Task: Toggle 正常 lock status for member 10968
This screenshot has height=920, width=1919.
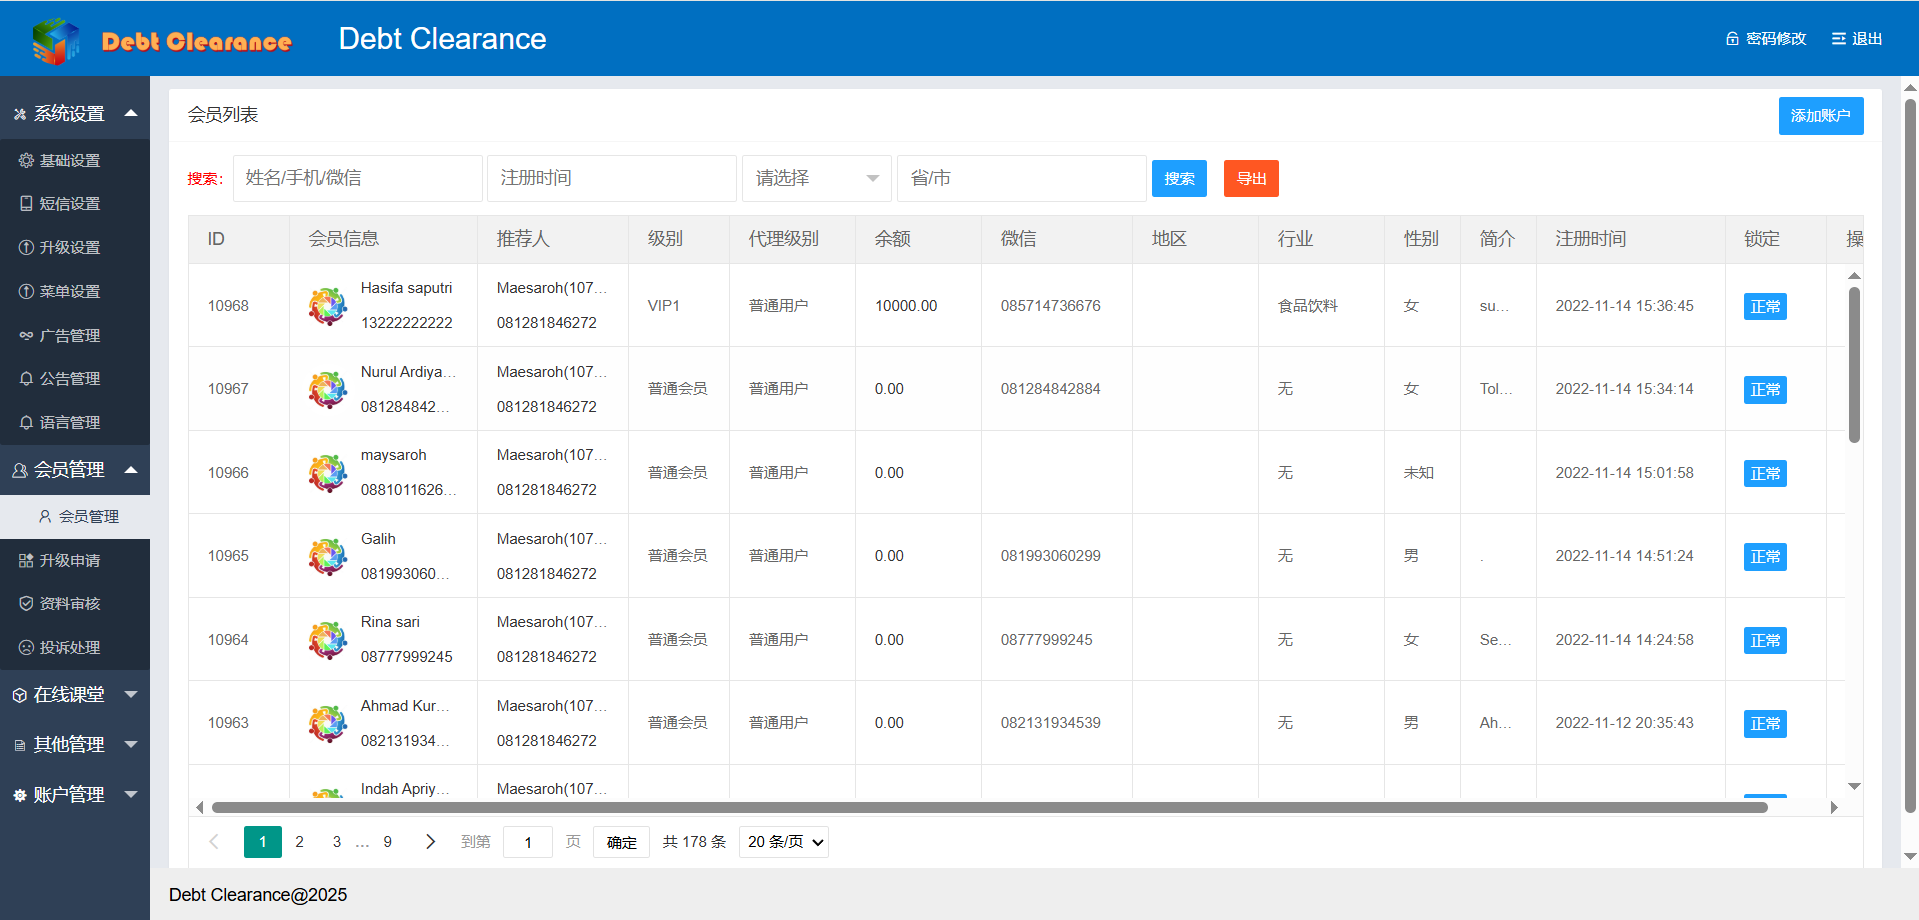Action: [x=1765, y=307]
